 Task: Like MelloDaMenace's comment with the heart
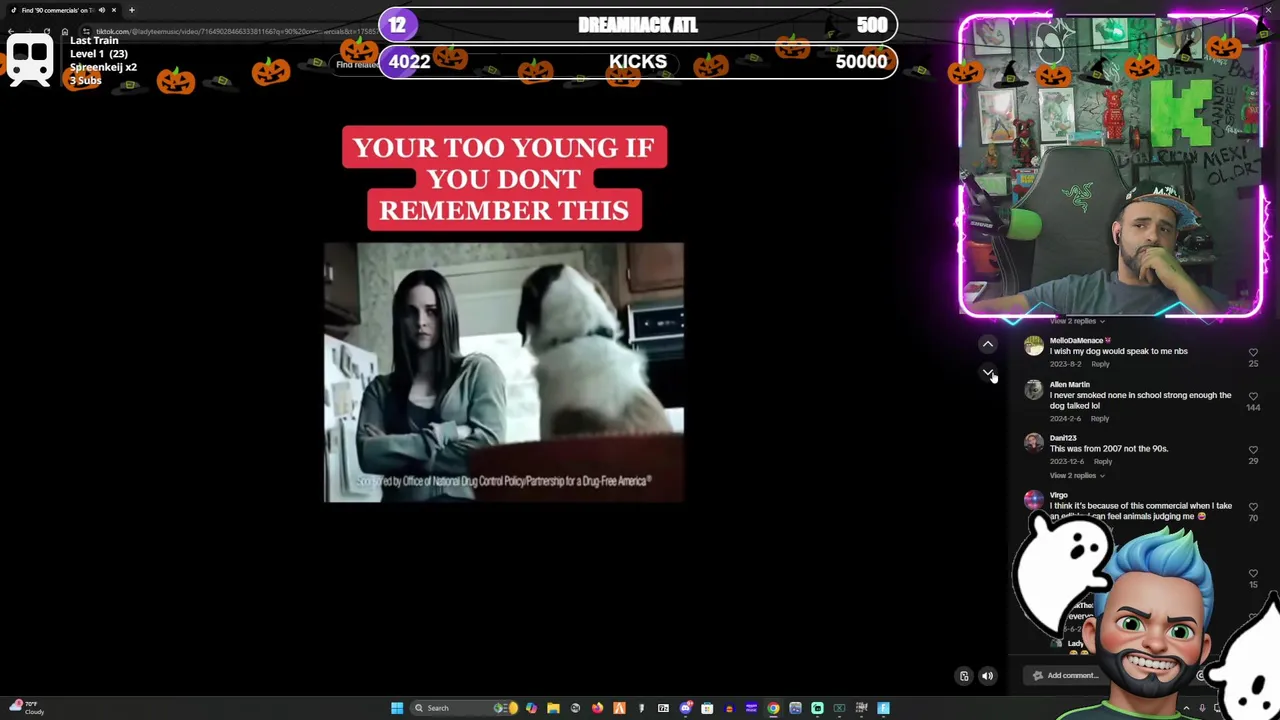(x=1253, y=352)
